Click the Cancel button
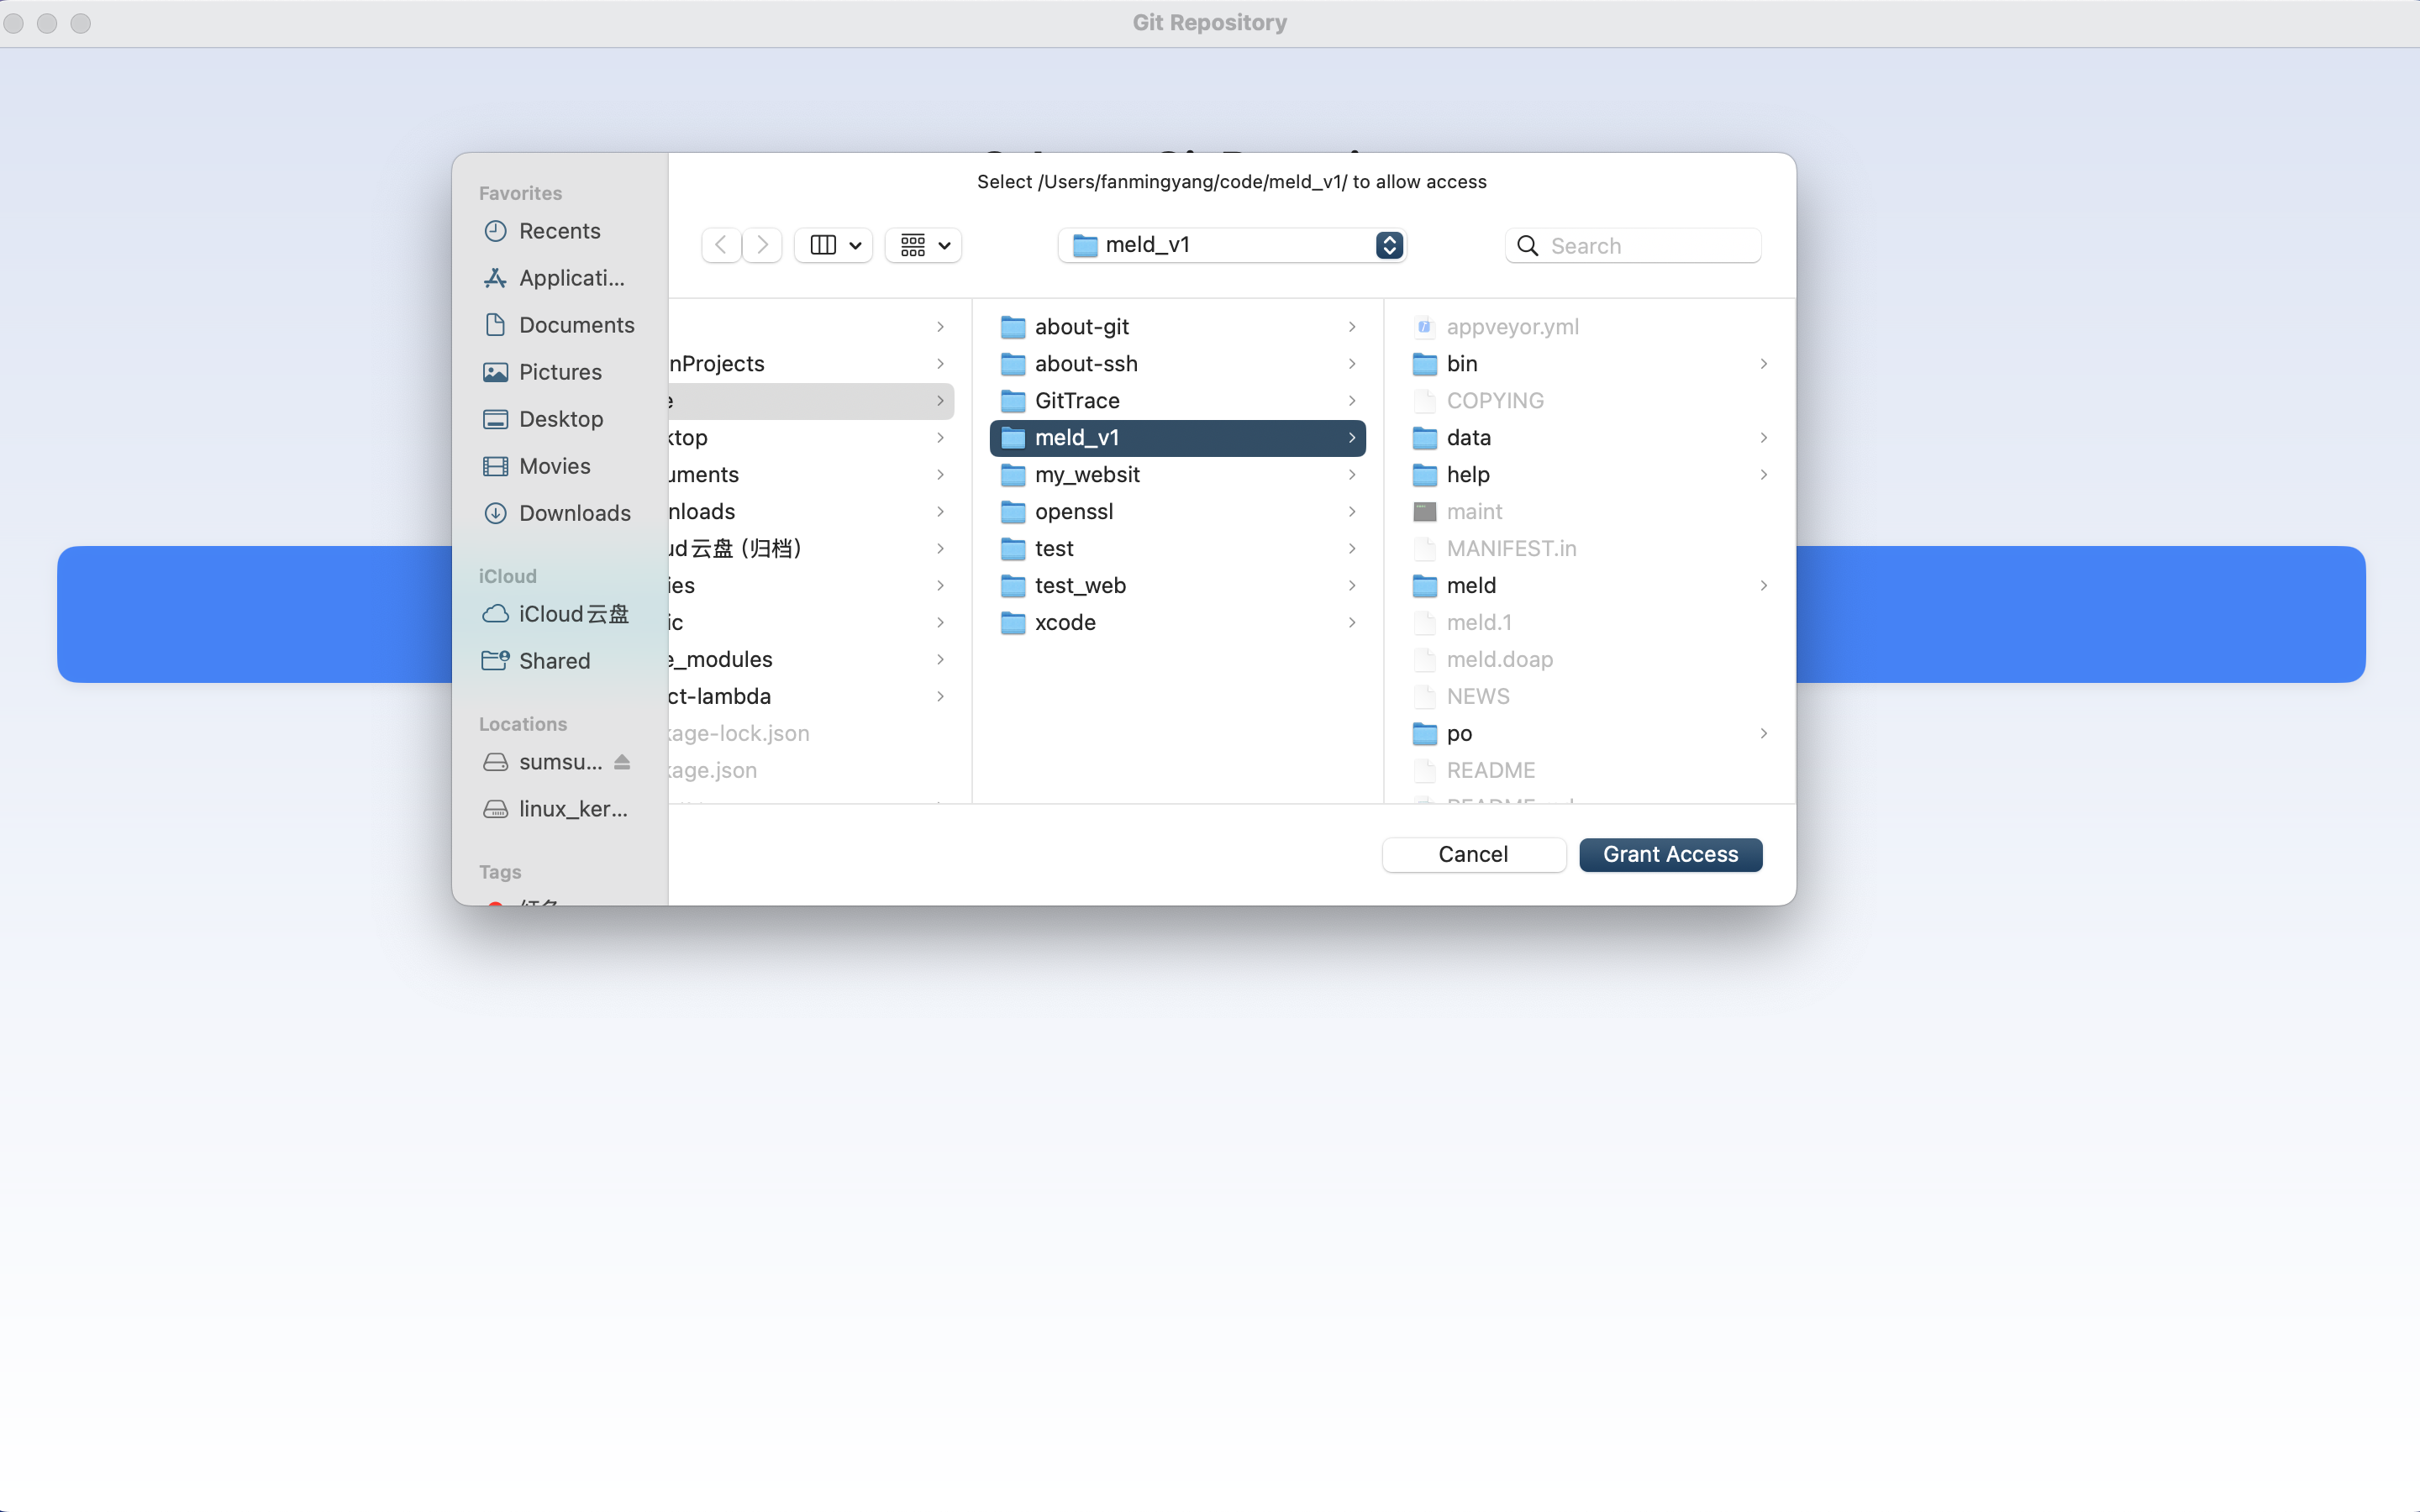The width and height of the screenshot is (2420, 1512). click(1472, 854)
